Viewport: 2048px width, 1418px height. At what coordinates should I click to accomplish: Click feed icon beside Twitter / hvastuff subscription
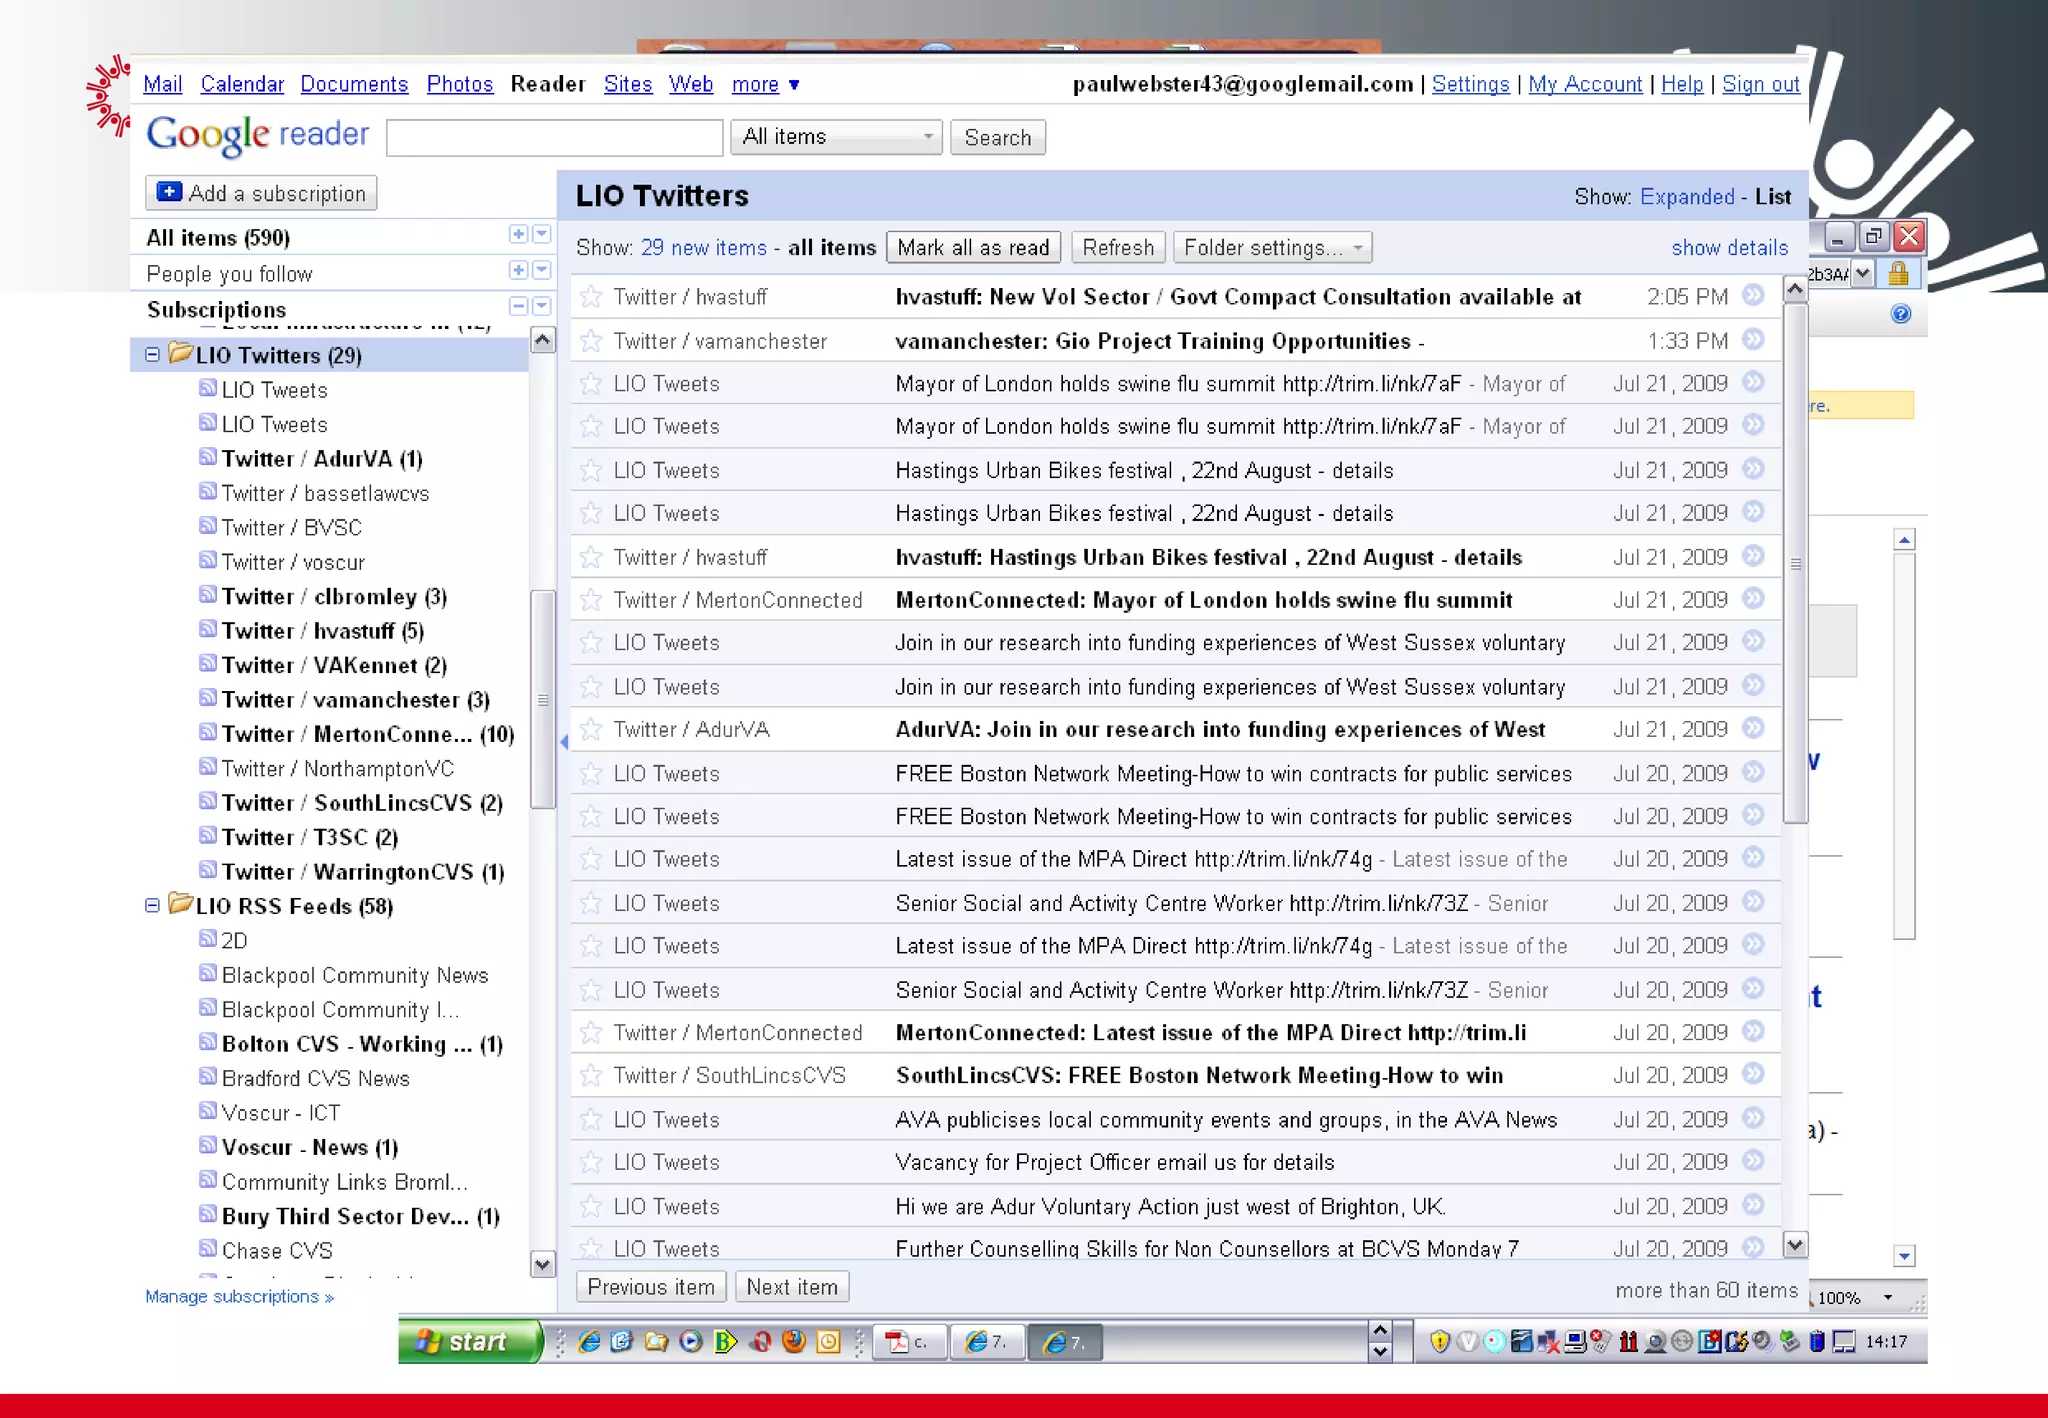(208, 629)
